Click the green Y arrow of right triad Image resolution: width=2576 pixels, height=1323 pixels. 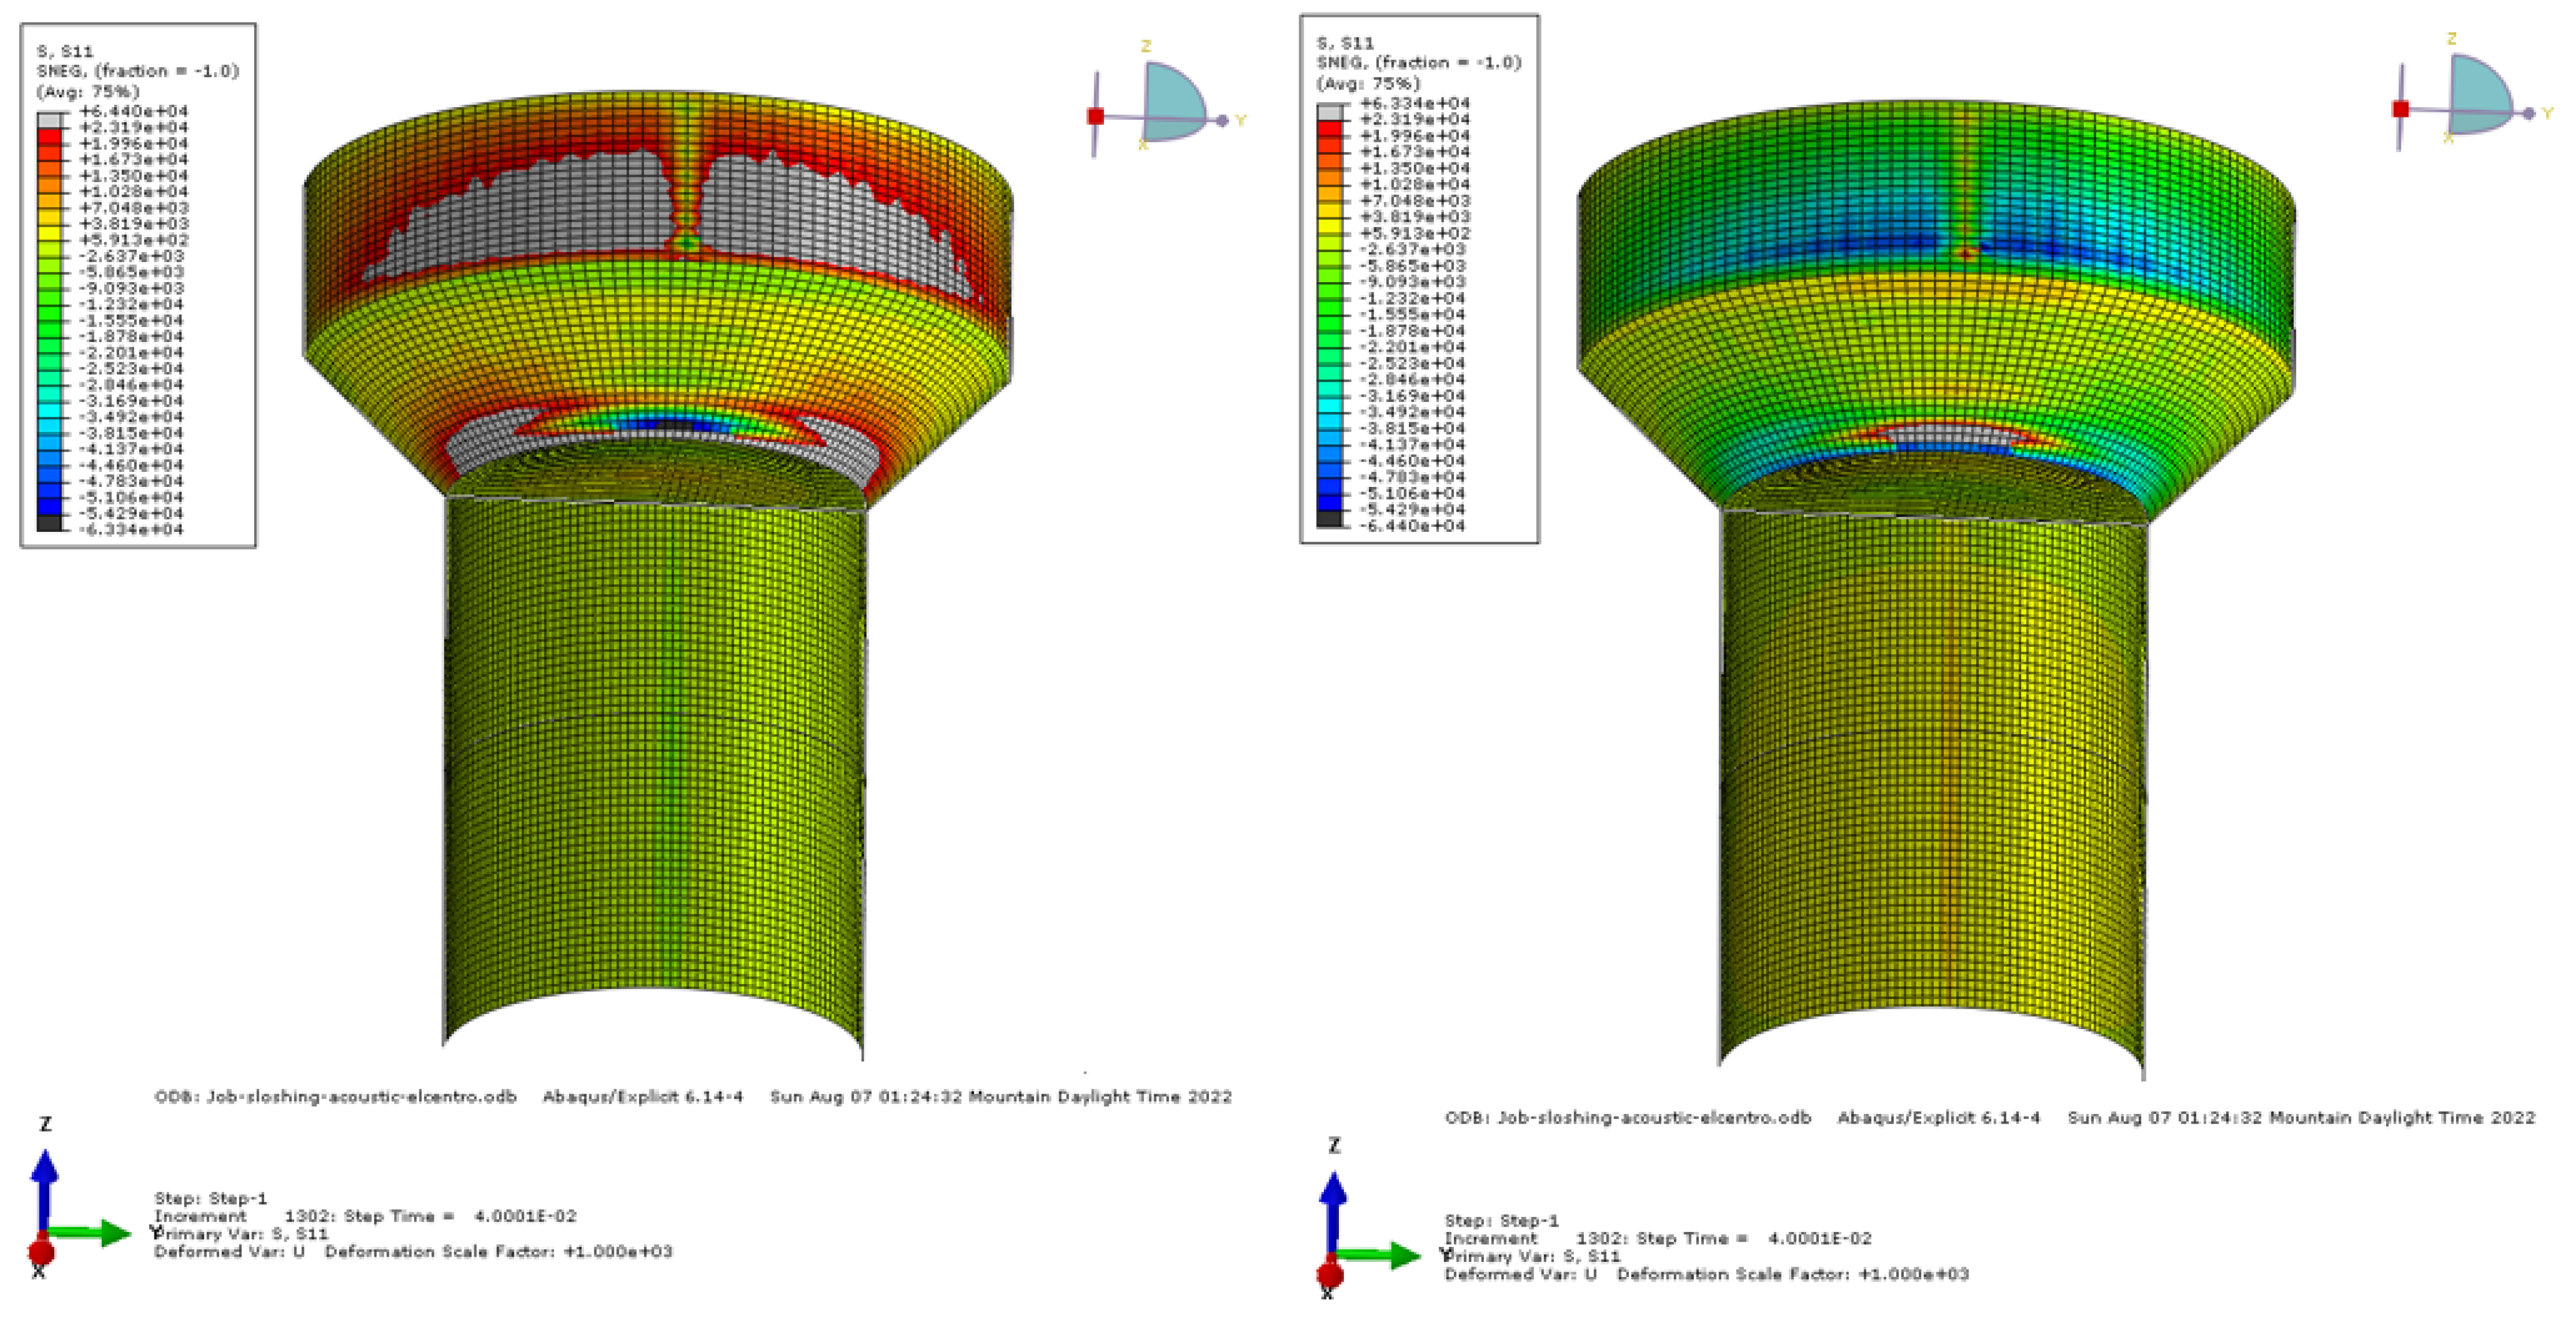1385,1255
